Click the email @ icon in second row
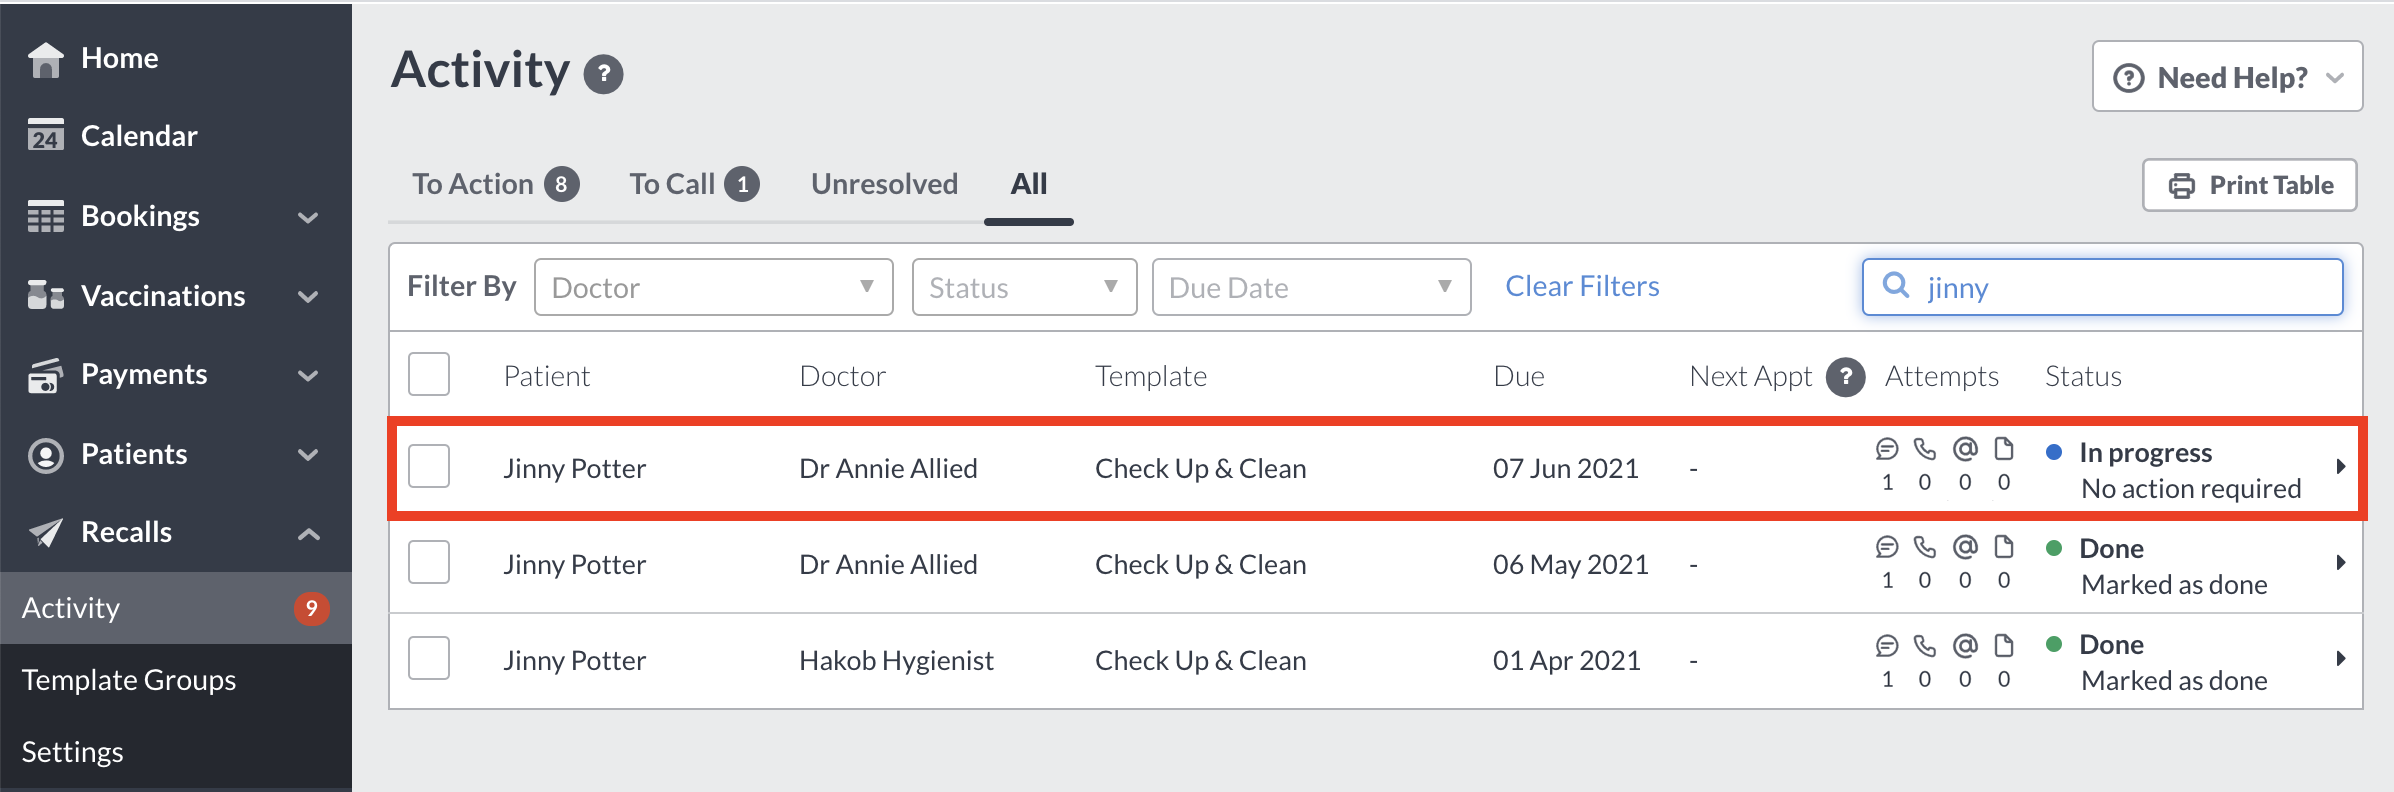The width and height of the screenshot is (2394, 792). [1965, 547]
